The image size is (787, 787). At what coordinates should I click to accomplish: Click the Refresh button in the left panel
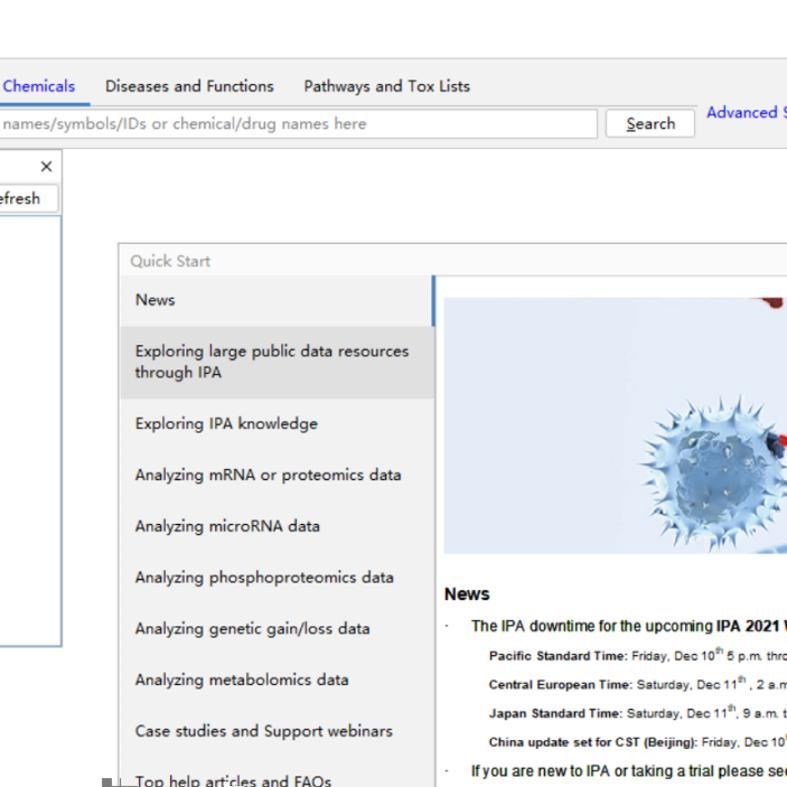point(28,198)
